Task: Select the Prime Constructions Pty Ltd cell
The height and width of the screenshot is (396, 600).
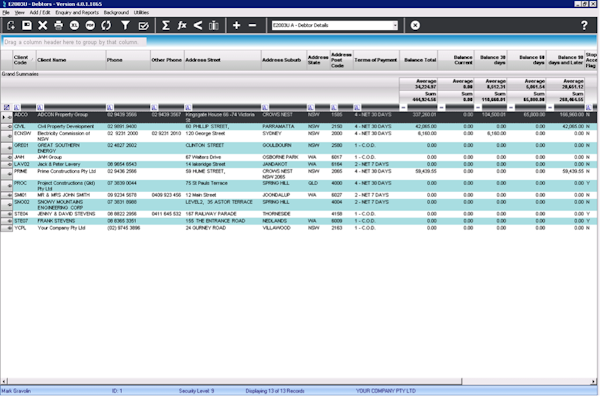Action: click(71, 174)
